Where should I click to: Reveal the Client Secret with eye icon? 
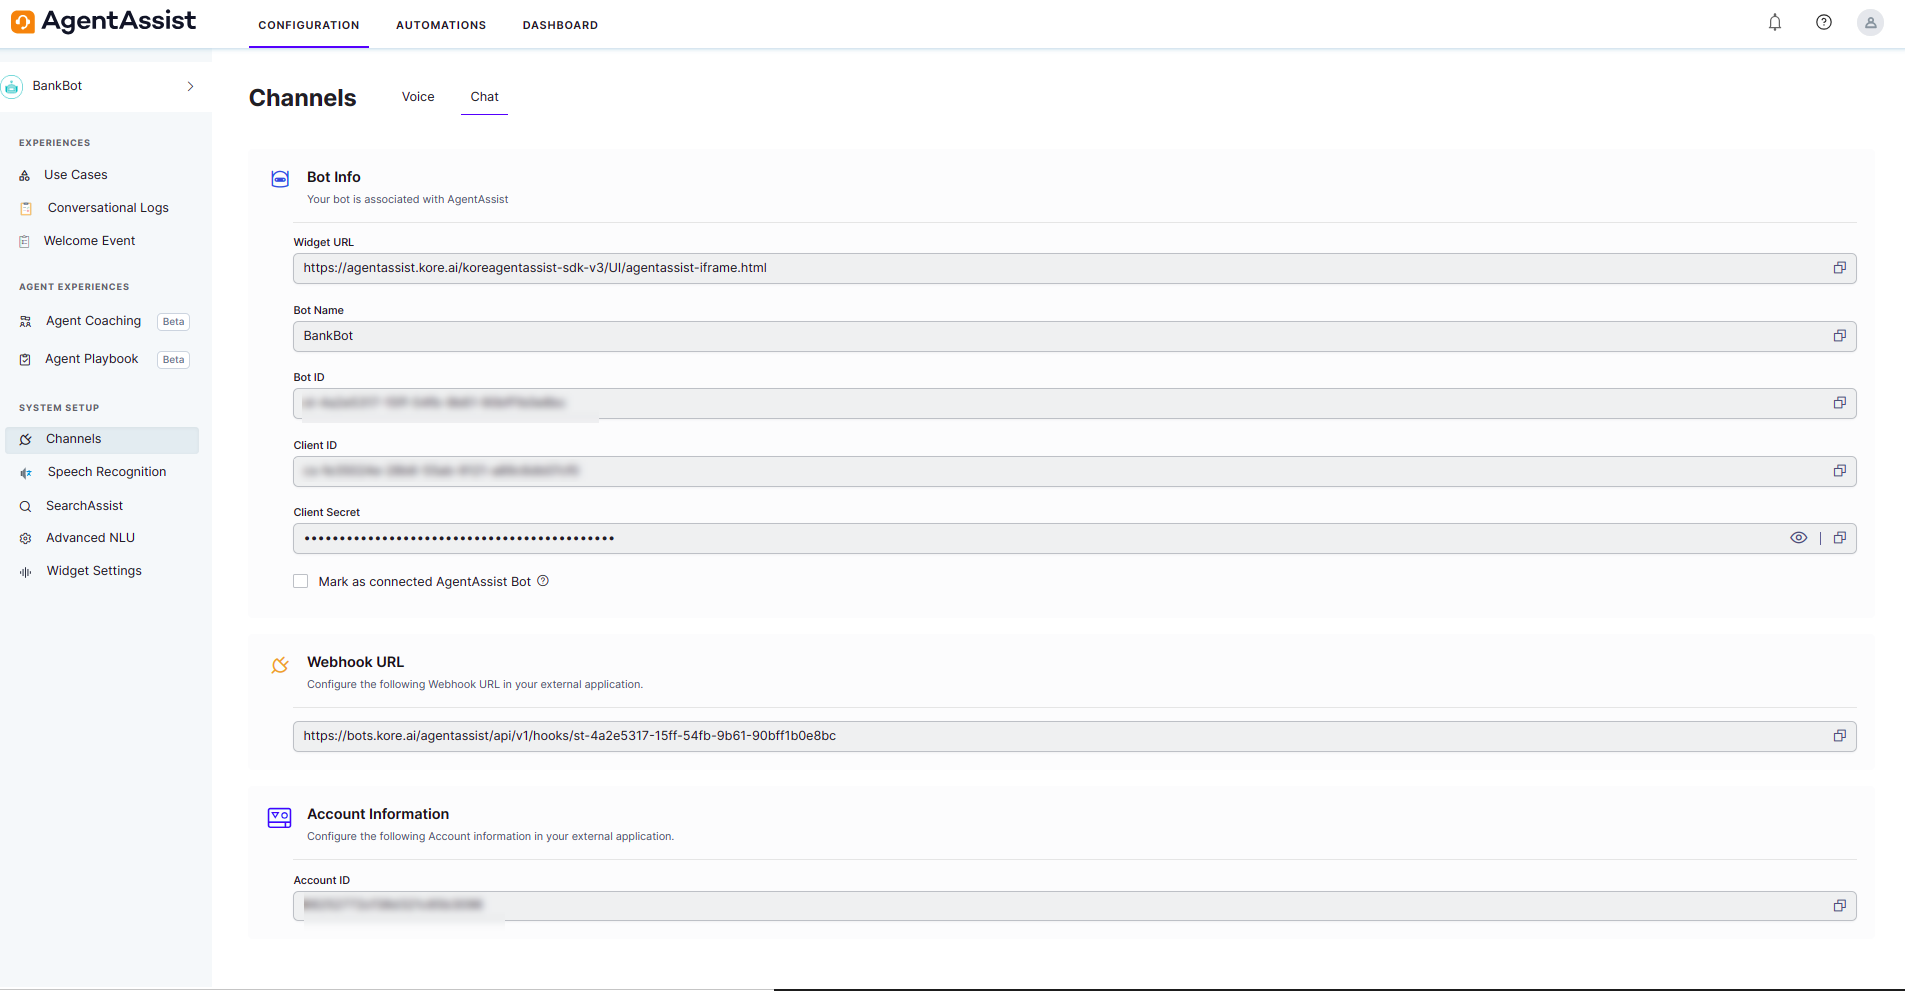(1798, 538)
